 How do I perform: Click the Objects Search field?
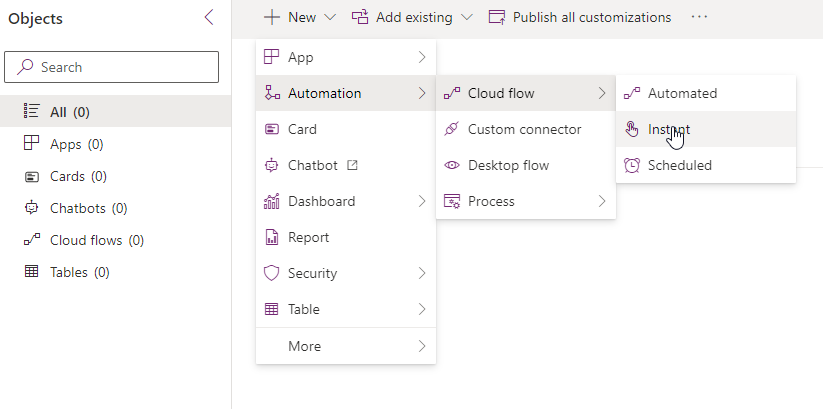coord(111,67)
